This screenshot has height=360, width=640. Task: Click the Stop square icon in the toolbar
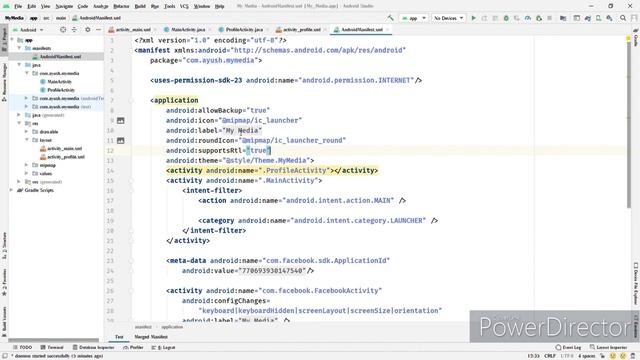click(x=549, y=18)
